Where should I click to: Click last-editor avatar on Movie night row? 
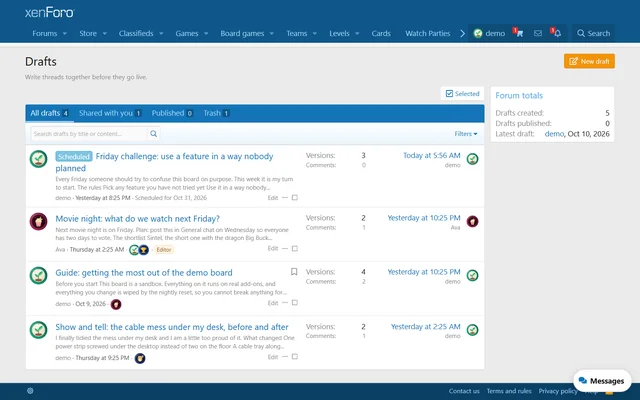[x=473, y=221]
